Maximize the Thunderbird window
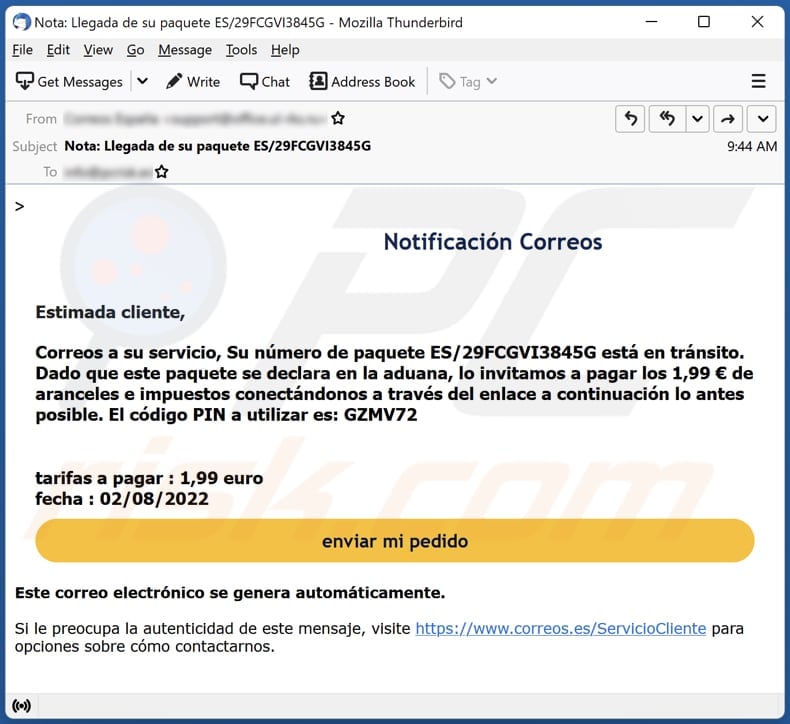Viewport: 790px width, 724px height. pos(703,22)
